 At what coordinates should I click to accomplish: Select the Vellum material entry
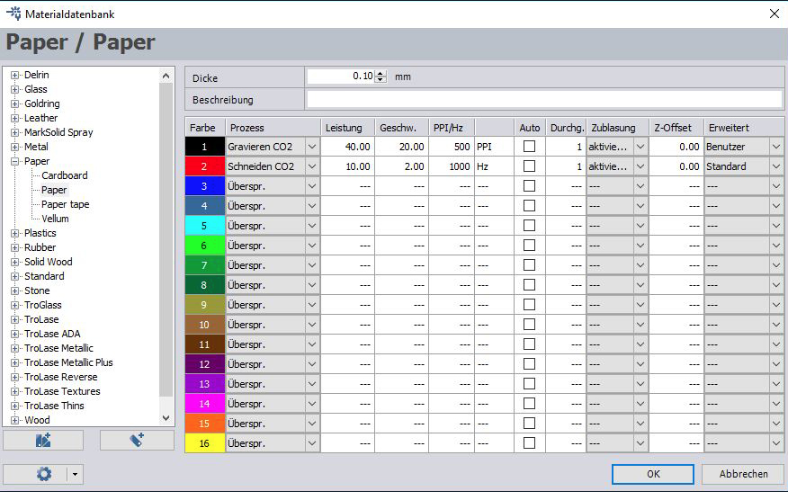click(x=55, y=218)
